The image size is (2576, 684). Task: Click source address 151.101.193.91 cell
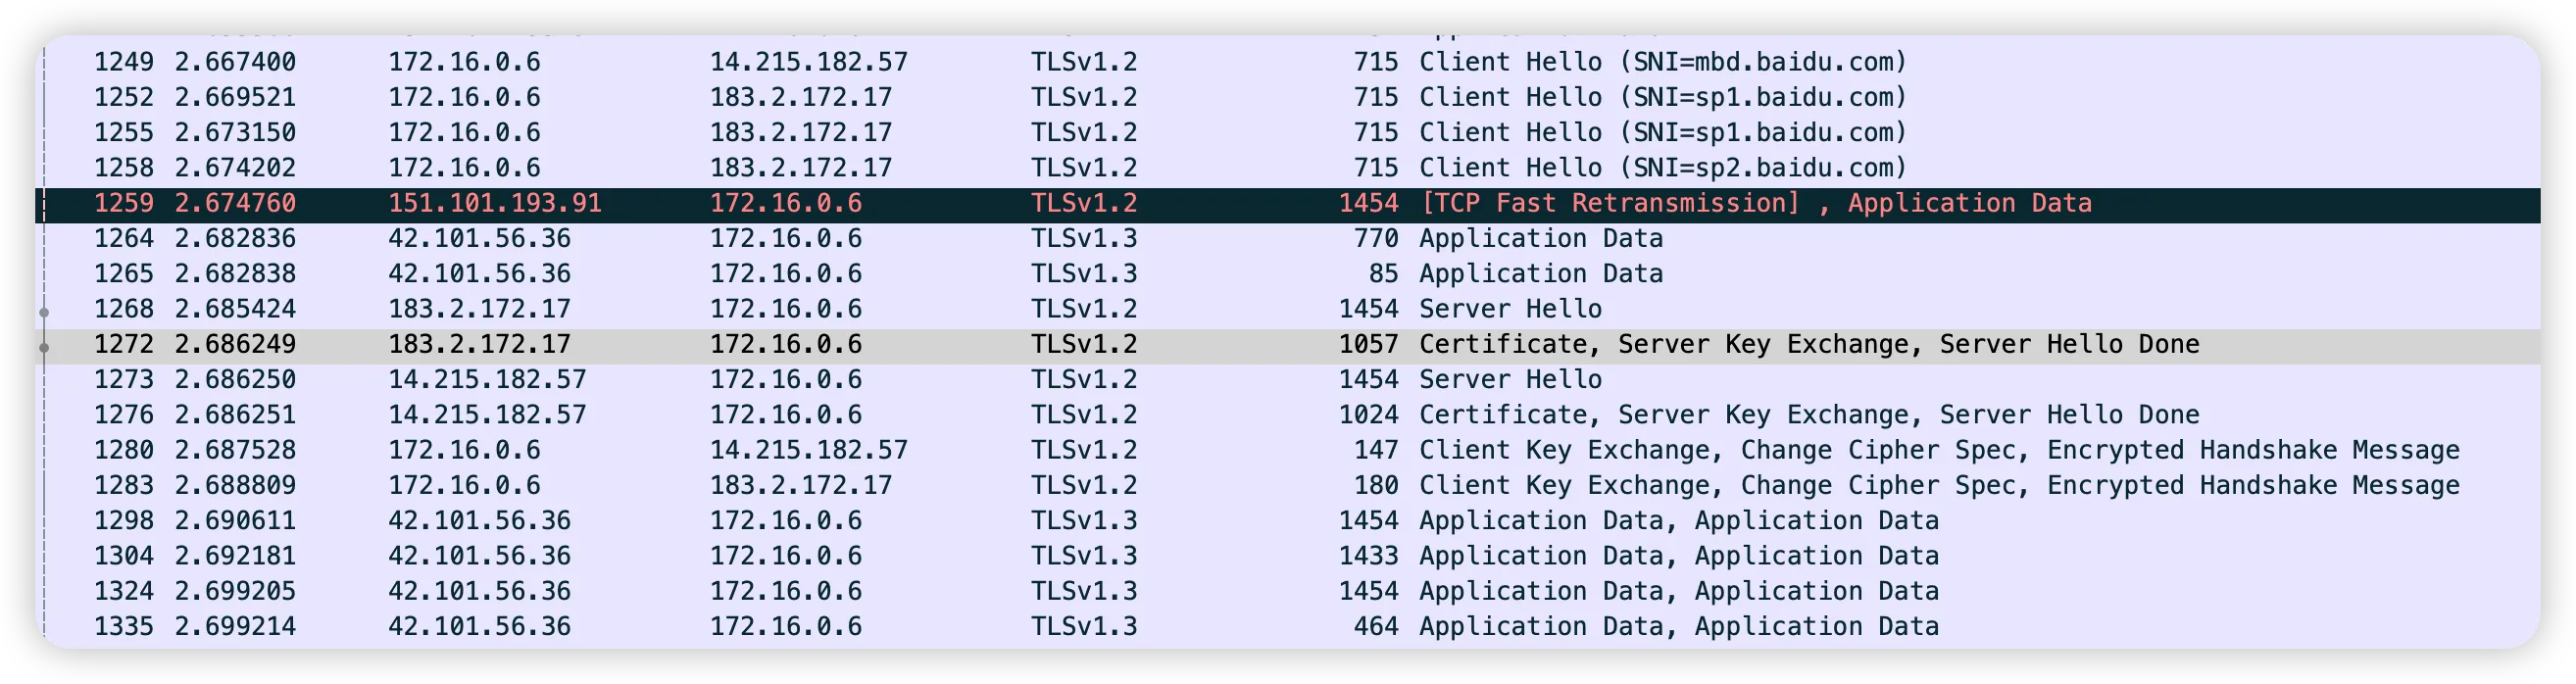(x=495, y=203)
